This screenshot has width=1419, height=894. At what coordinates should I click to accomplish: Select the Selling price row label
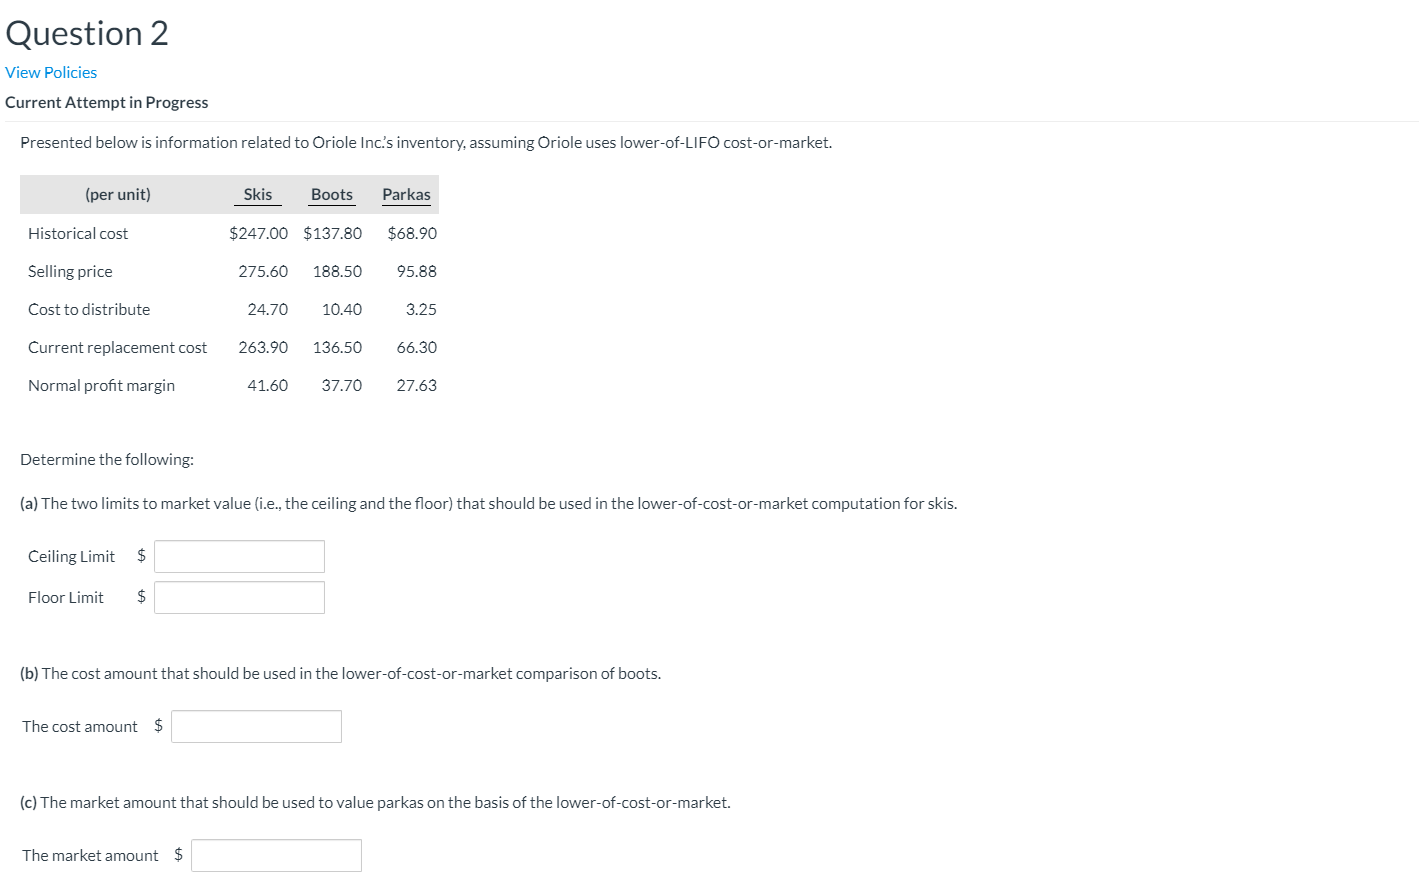pyautogui.click(x=70, y=271)
